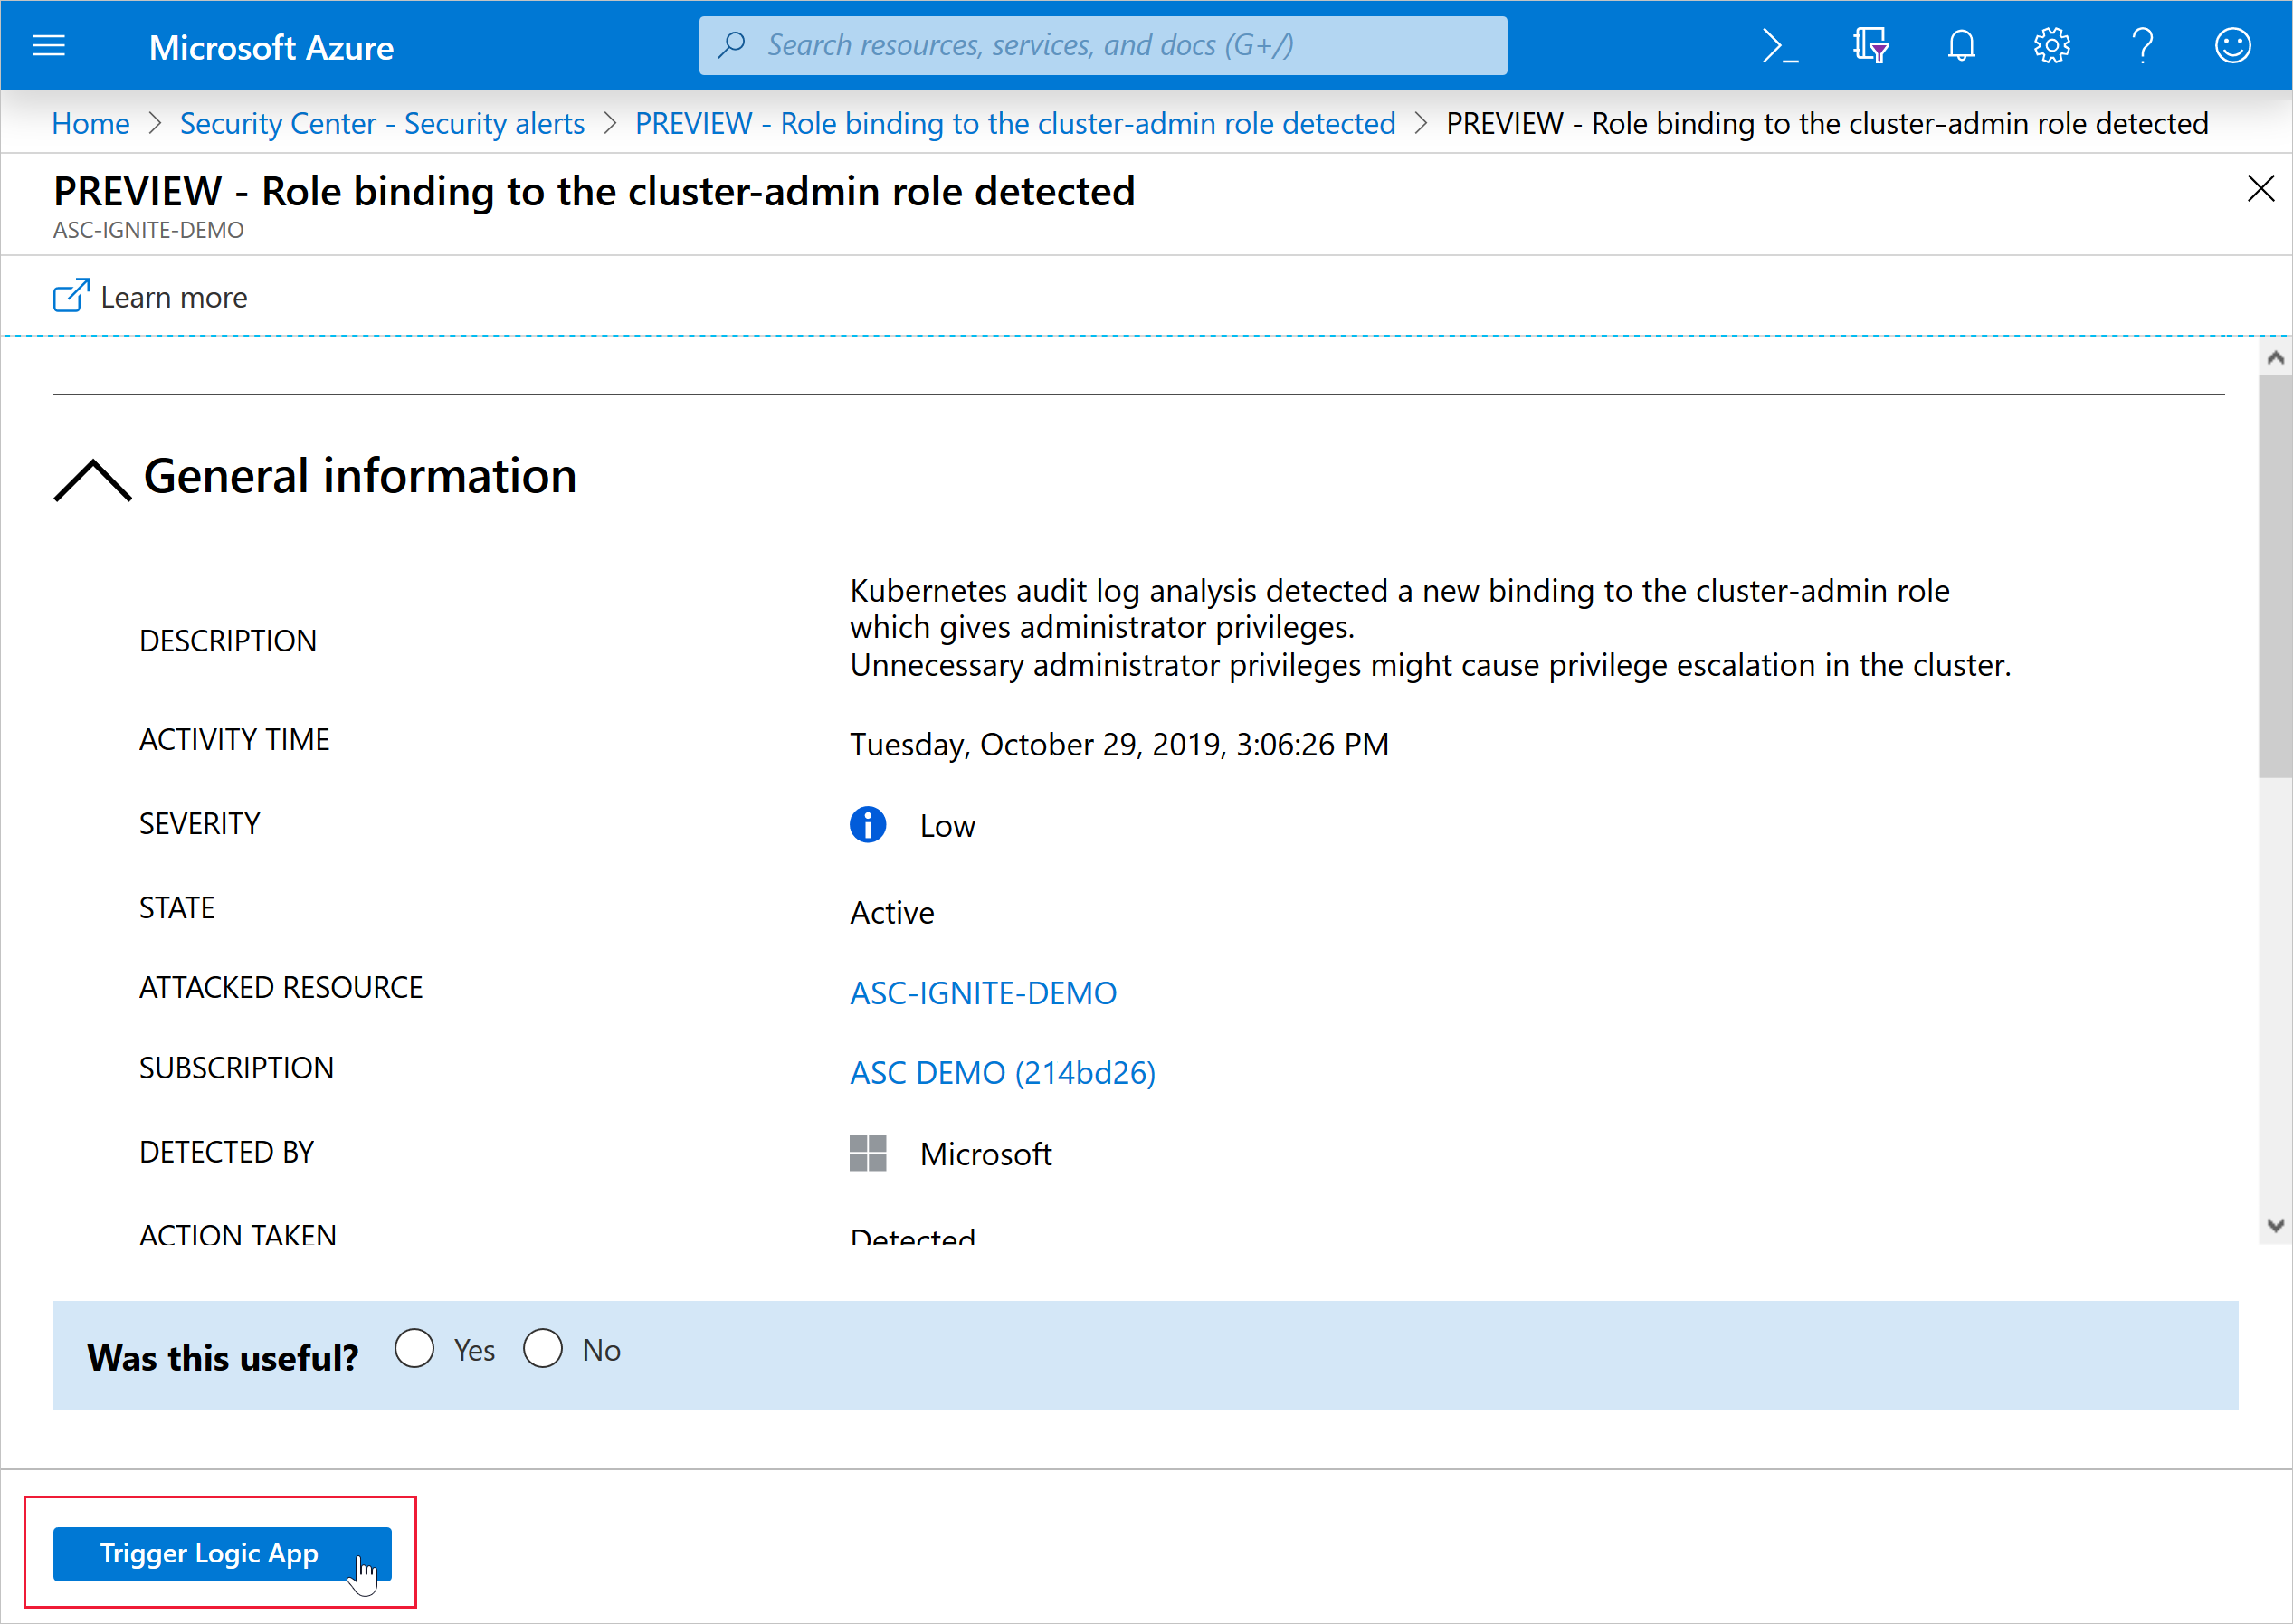
Task: Open the Notifications bell
Action: click(1961, 46)
